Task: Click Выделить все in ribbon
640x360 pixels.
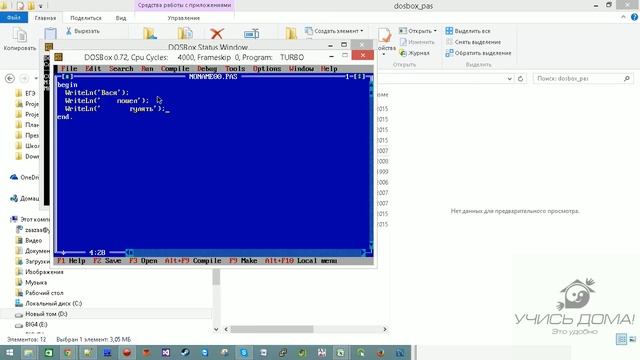Action: pyautogui.click(x=468, y=31)
